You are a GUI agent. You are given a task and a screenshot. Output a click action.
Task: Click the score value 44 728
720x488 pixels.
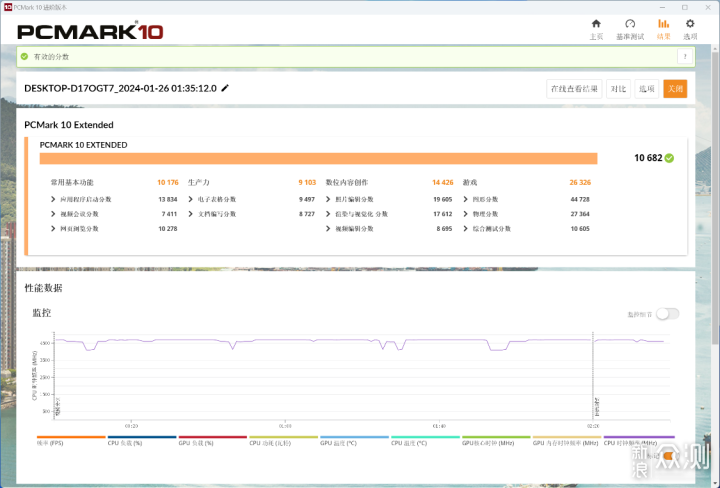click(580, 199)
